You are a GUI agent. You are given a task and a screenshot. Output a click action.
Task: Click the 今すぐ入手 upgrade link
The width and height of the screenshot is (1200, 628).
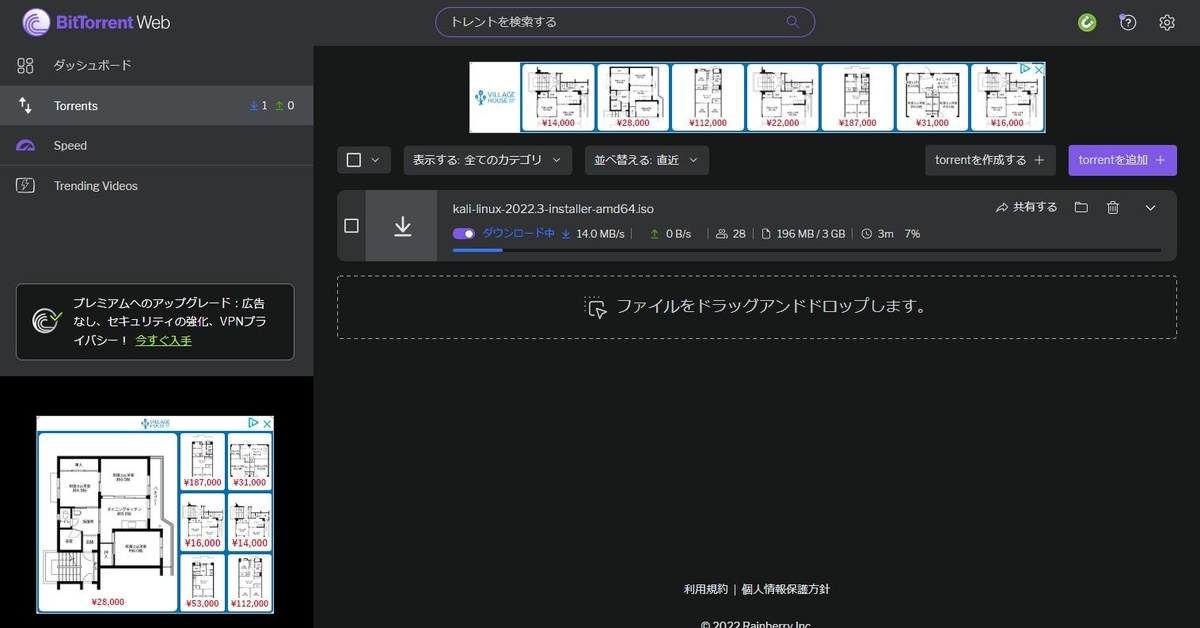click(164, 340)
